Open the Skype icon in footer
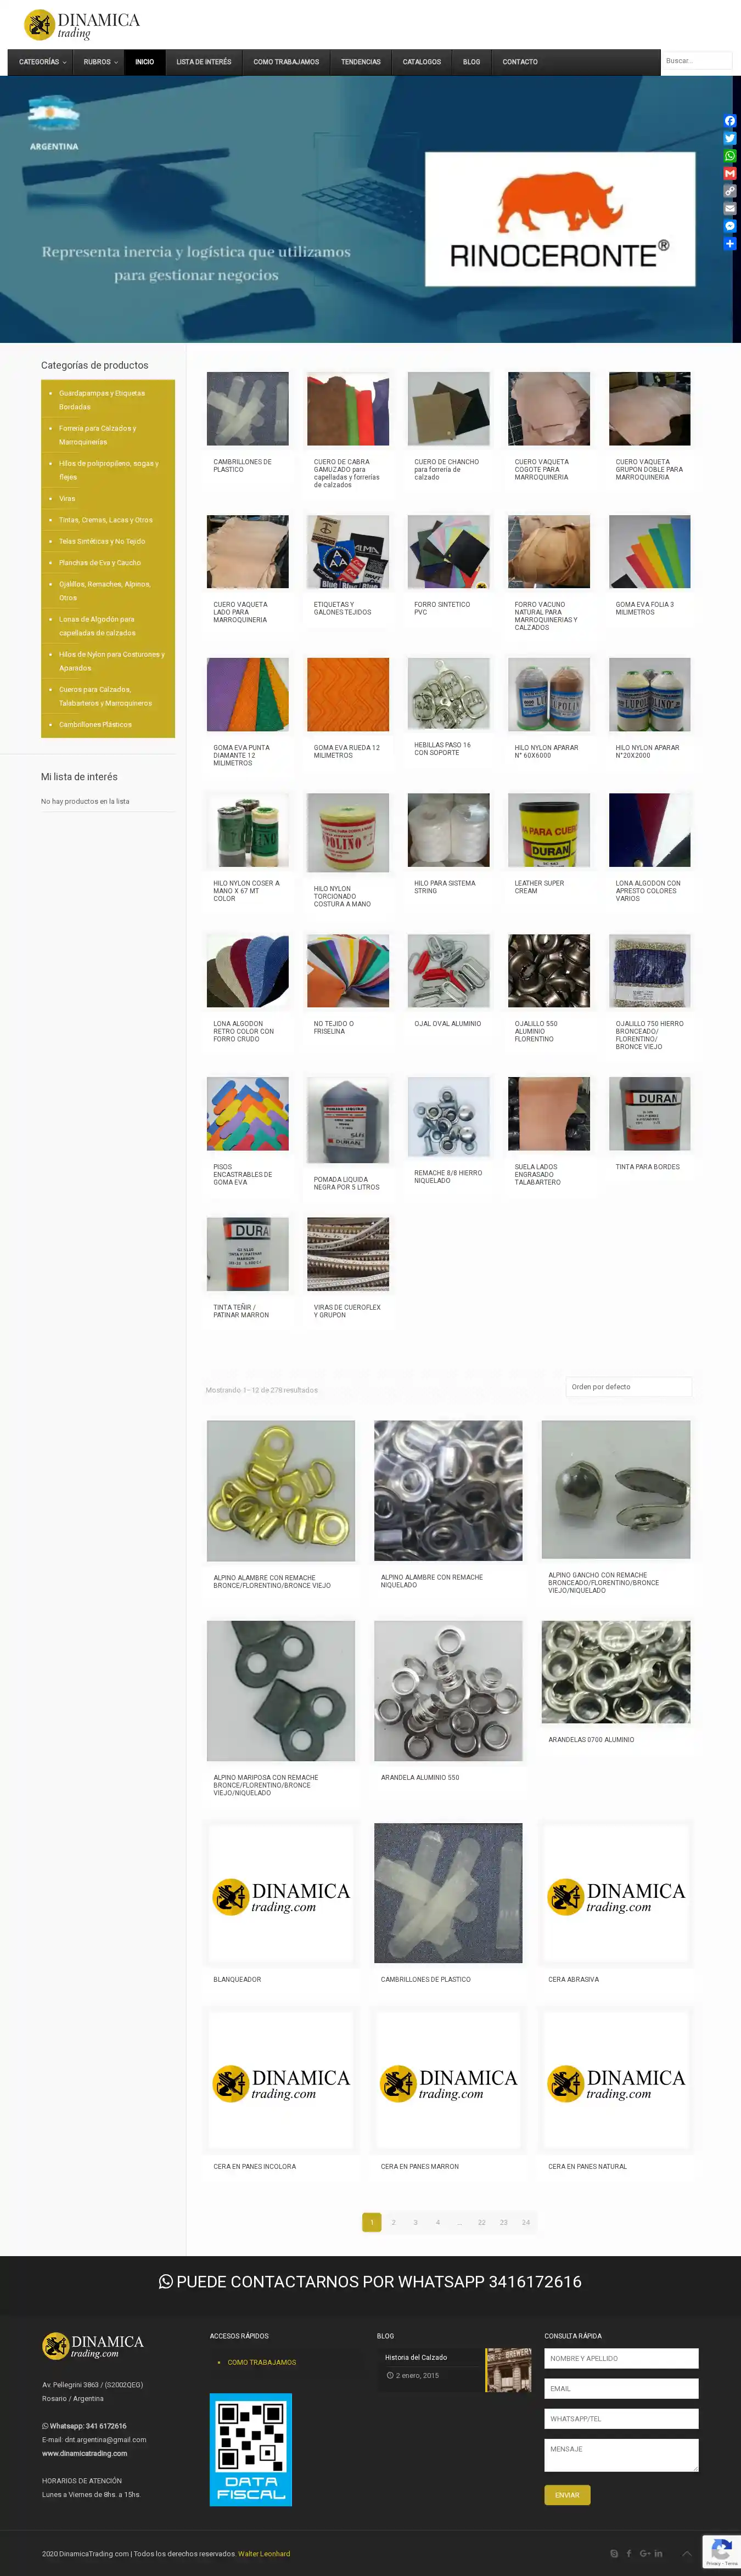This screenshot has width=741, height=2576. pyautogui.click(x=614, y=2553)
